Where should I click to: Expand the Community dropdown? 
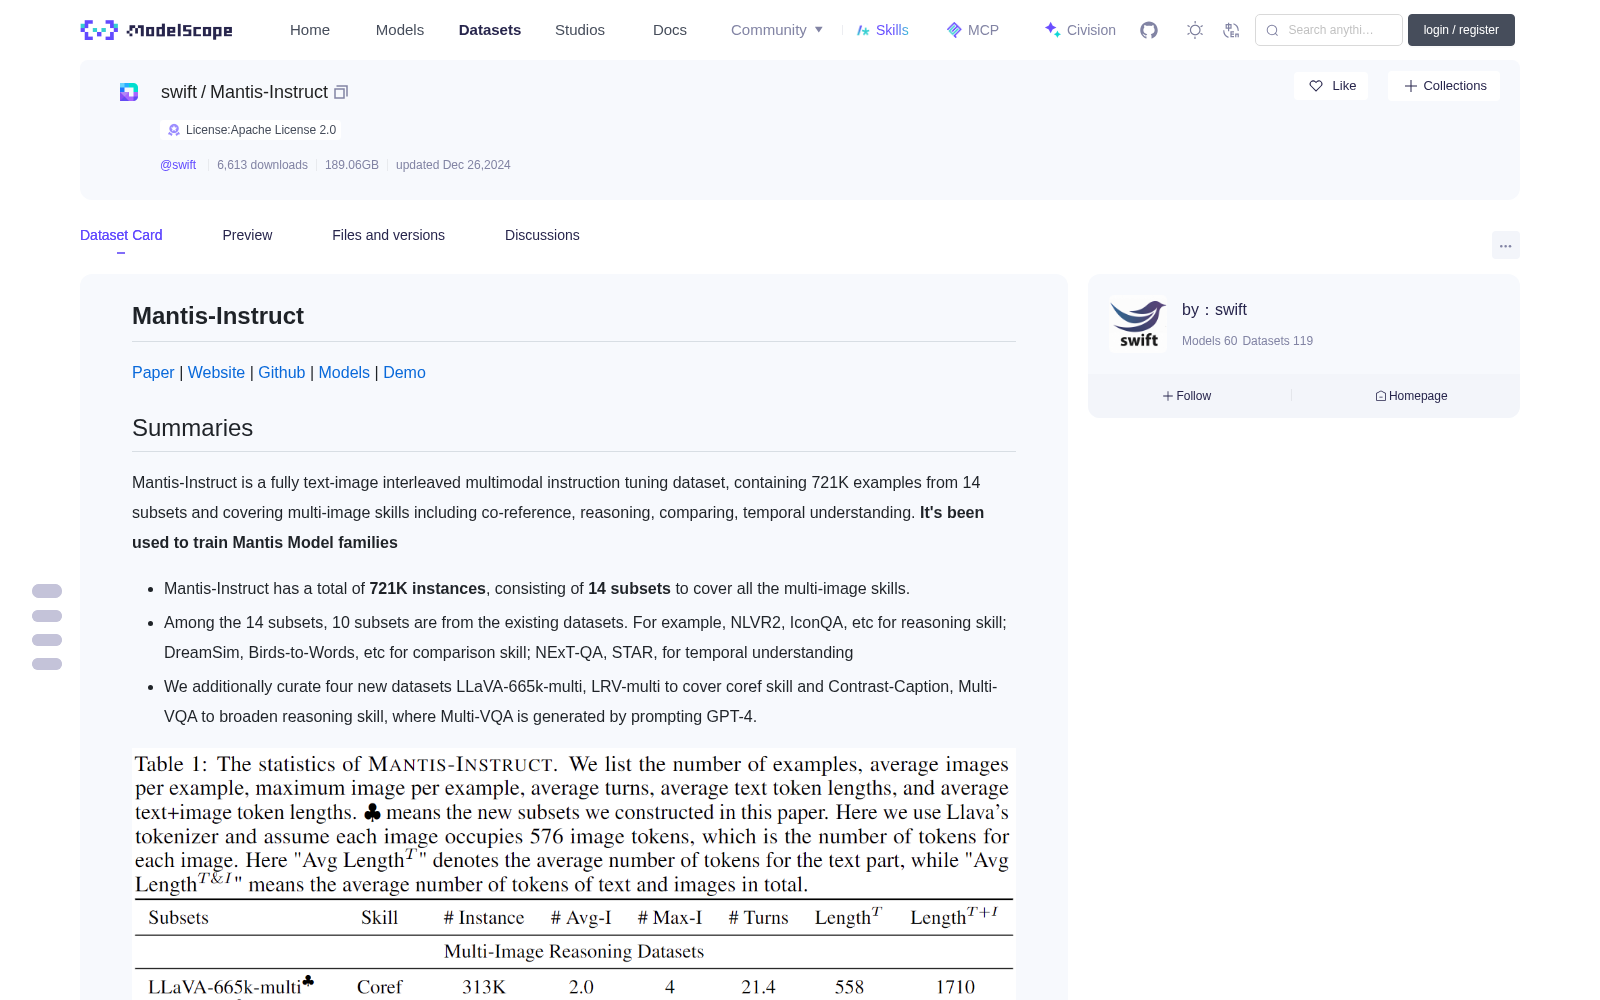pos(777,30)
